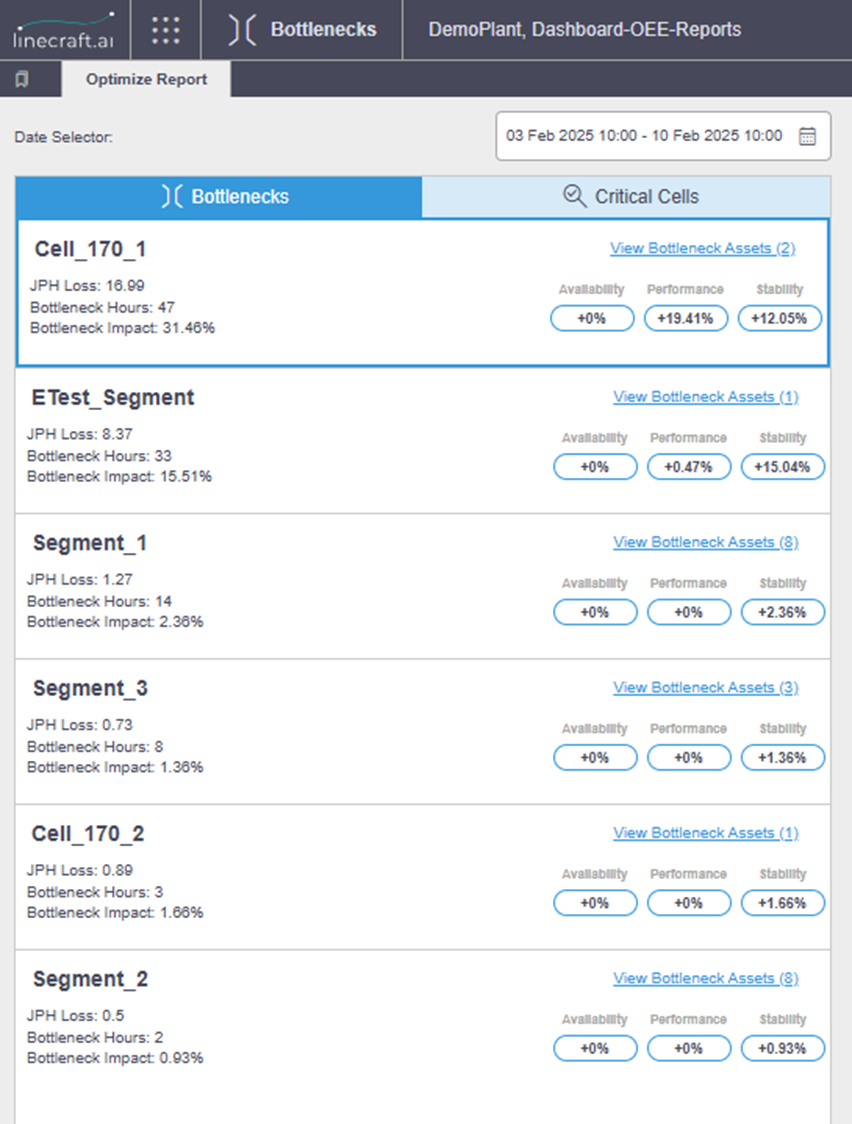The height and width of the screenshot is (1124, 852).
Task: Switch to the Critical Cells tab
Action: click(626, 196)
